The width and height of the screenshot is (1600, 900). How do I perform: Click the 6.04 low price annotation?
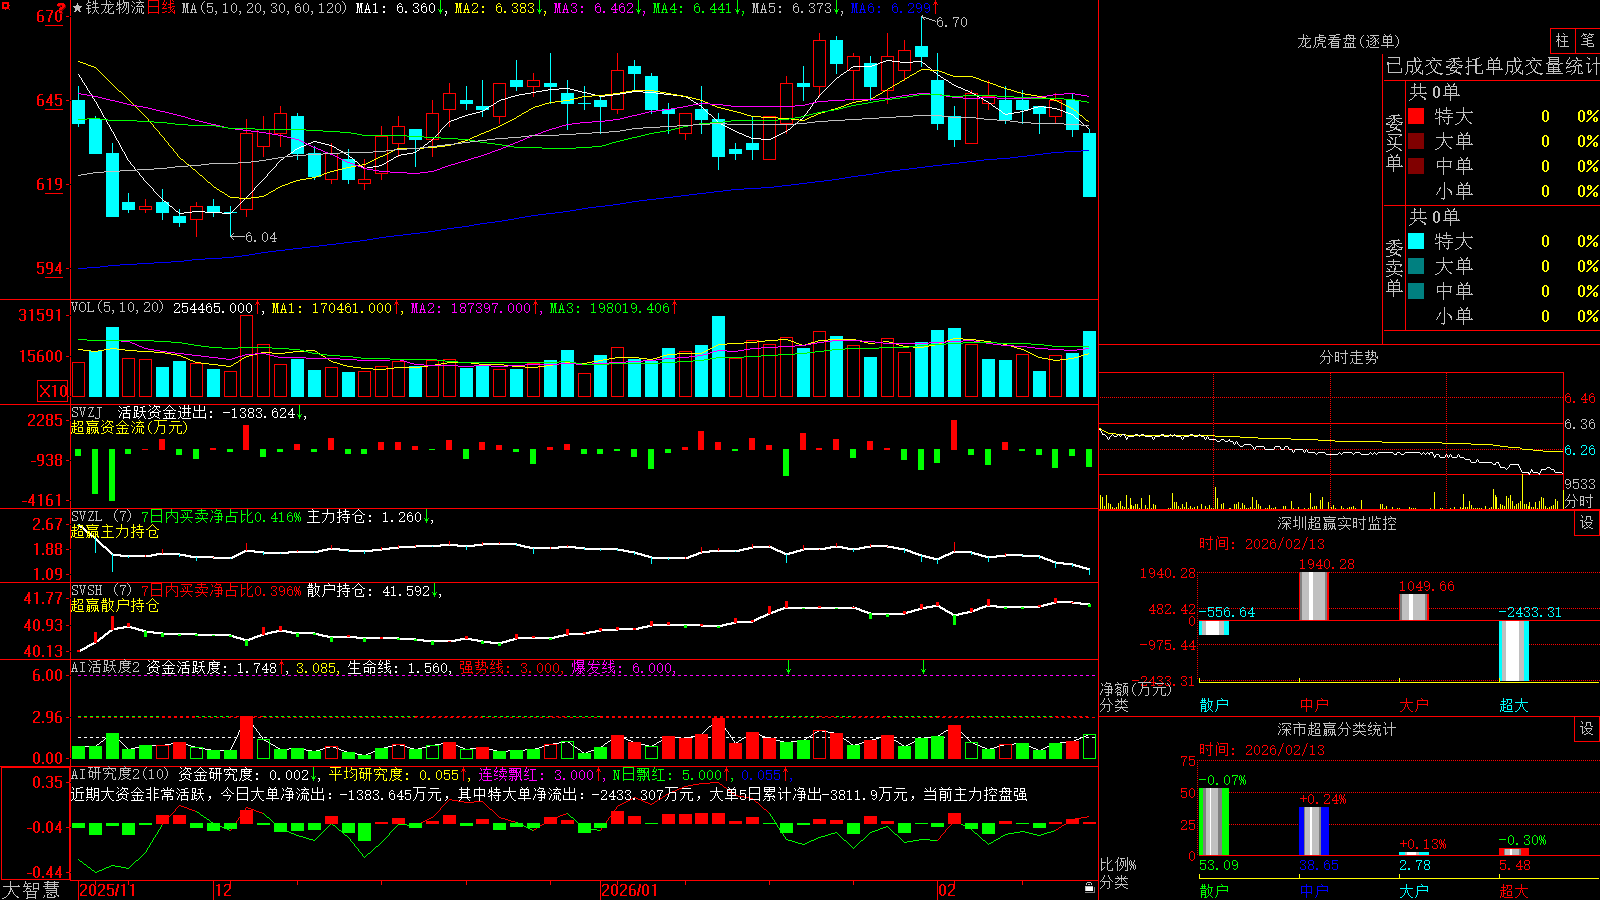click(261, 237)
